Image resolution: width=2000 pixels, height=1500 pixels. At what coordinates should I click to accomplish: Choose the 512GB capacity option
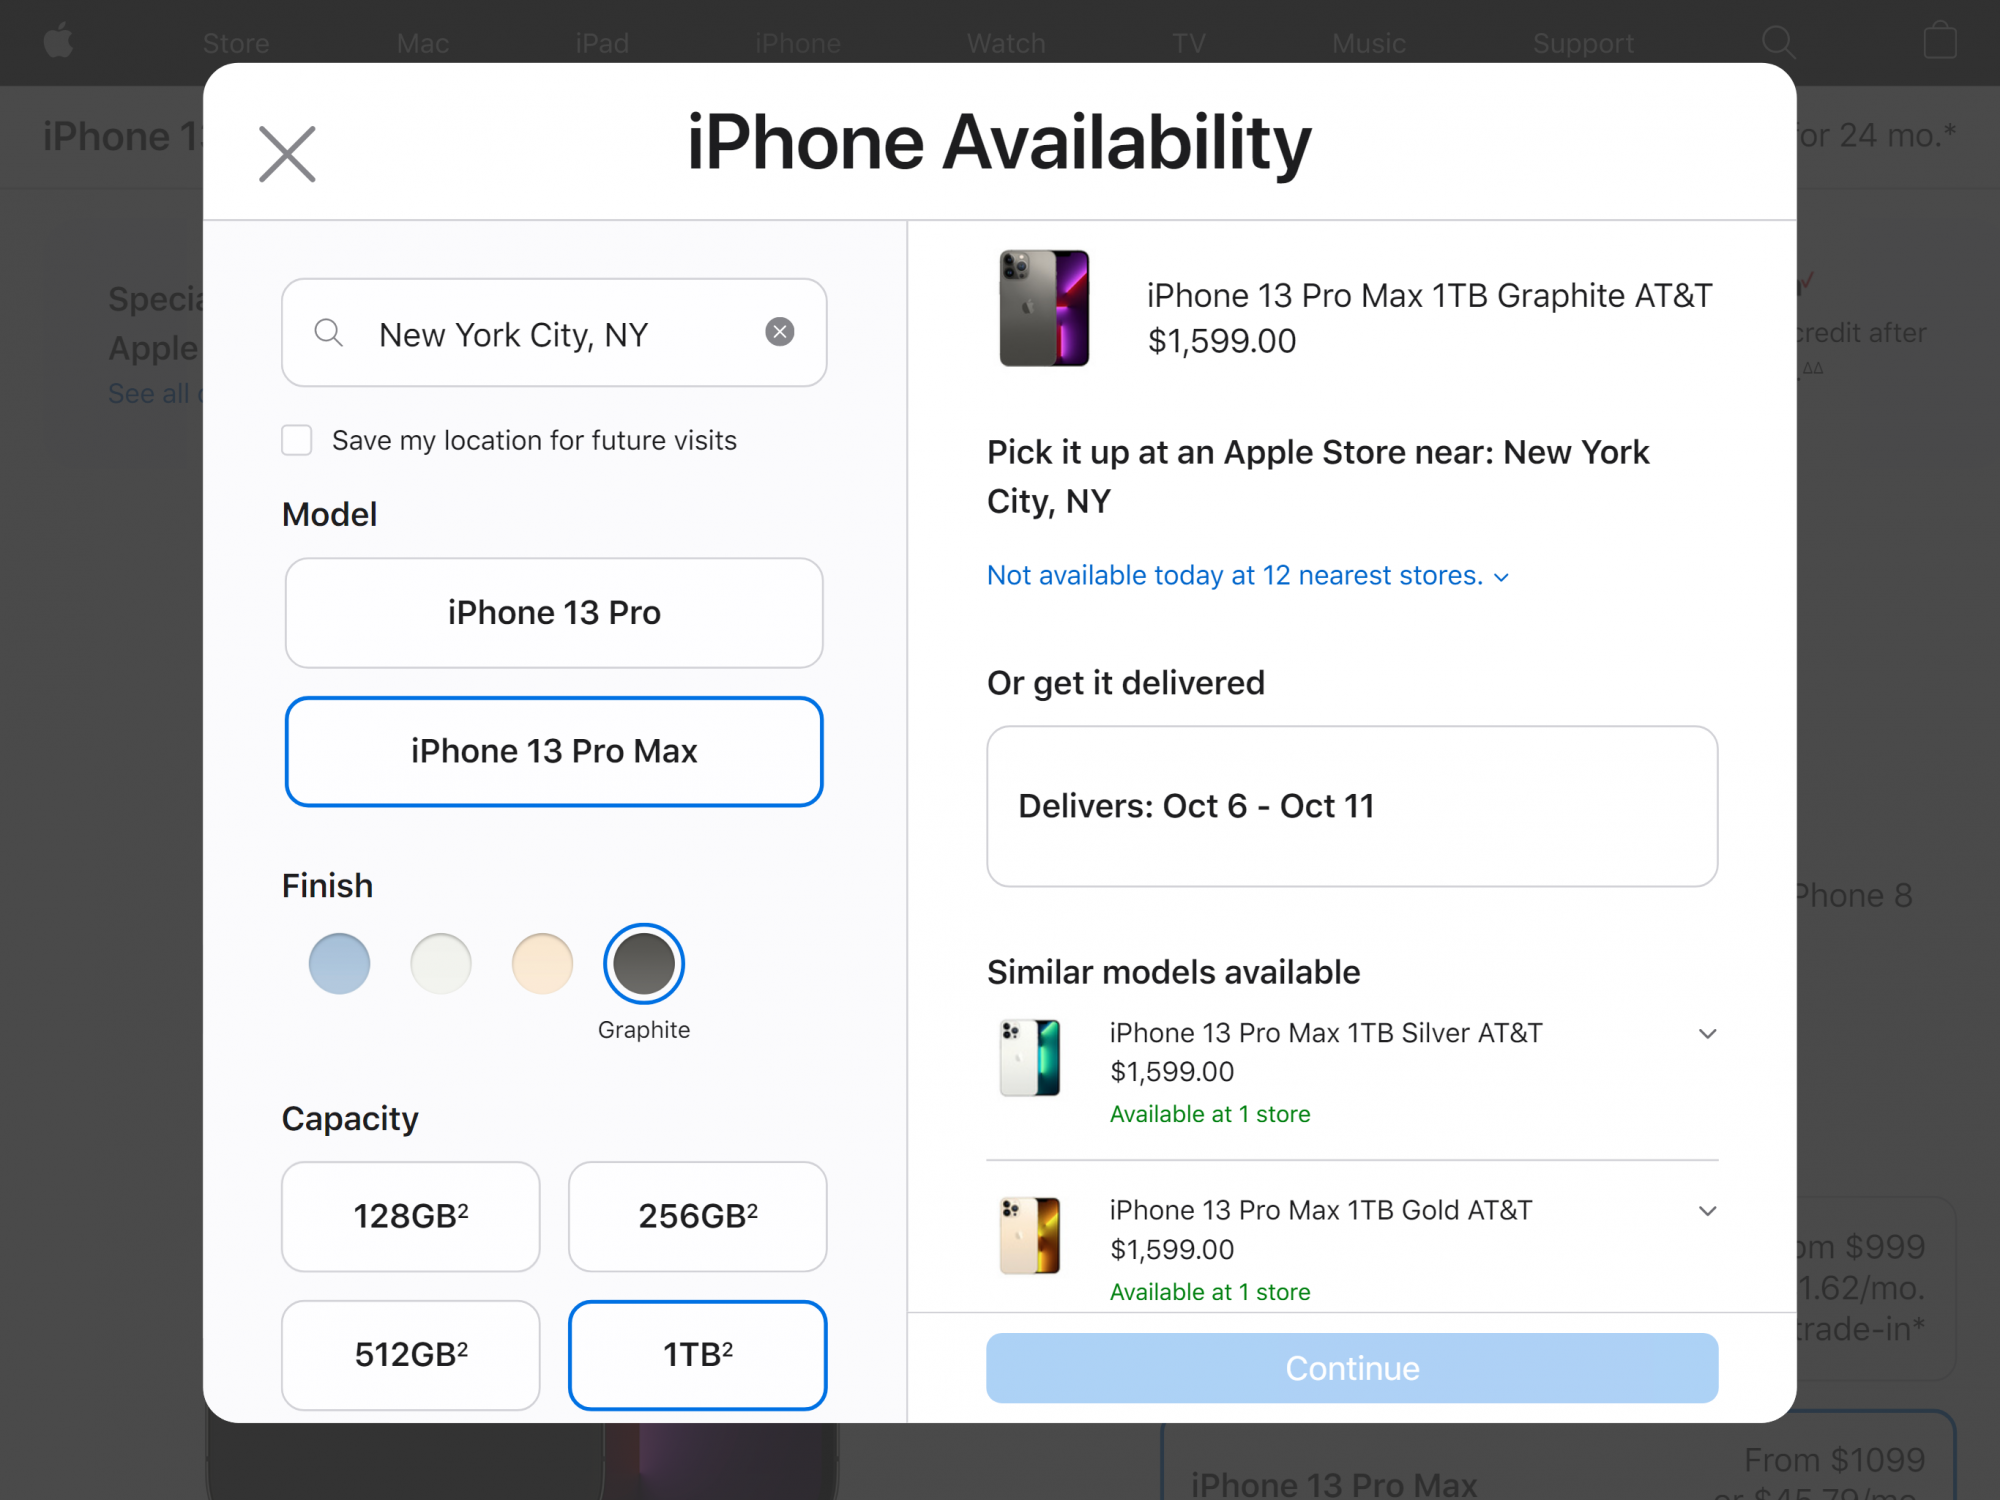point(411,1355)
